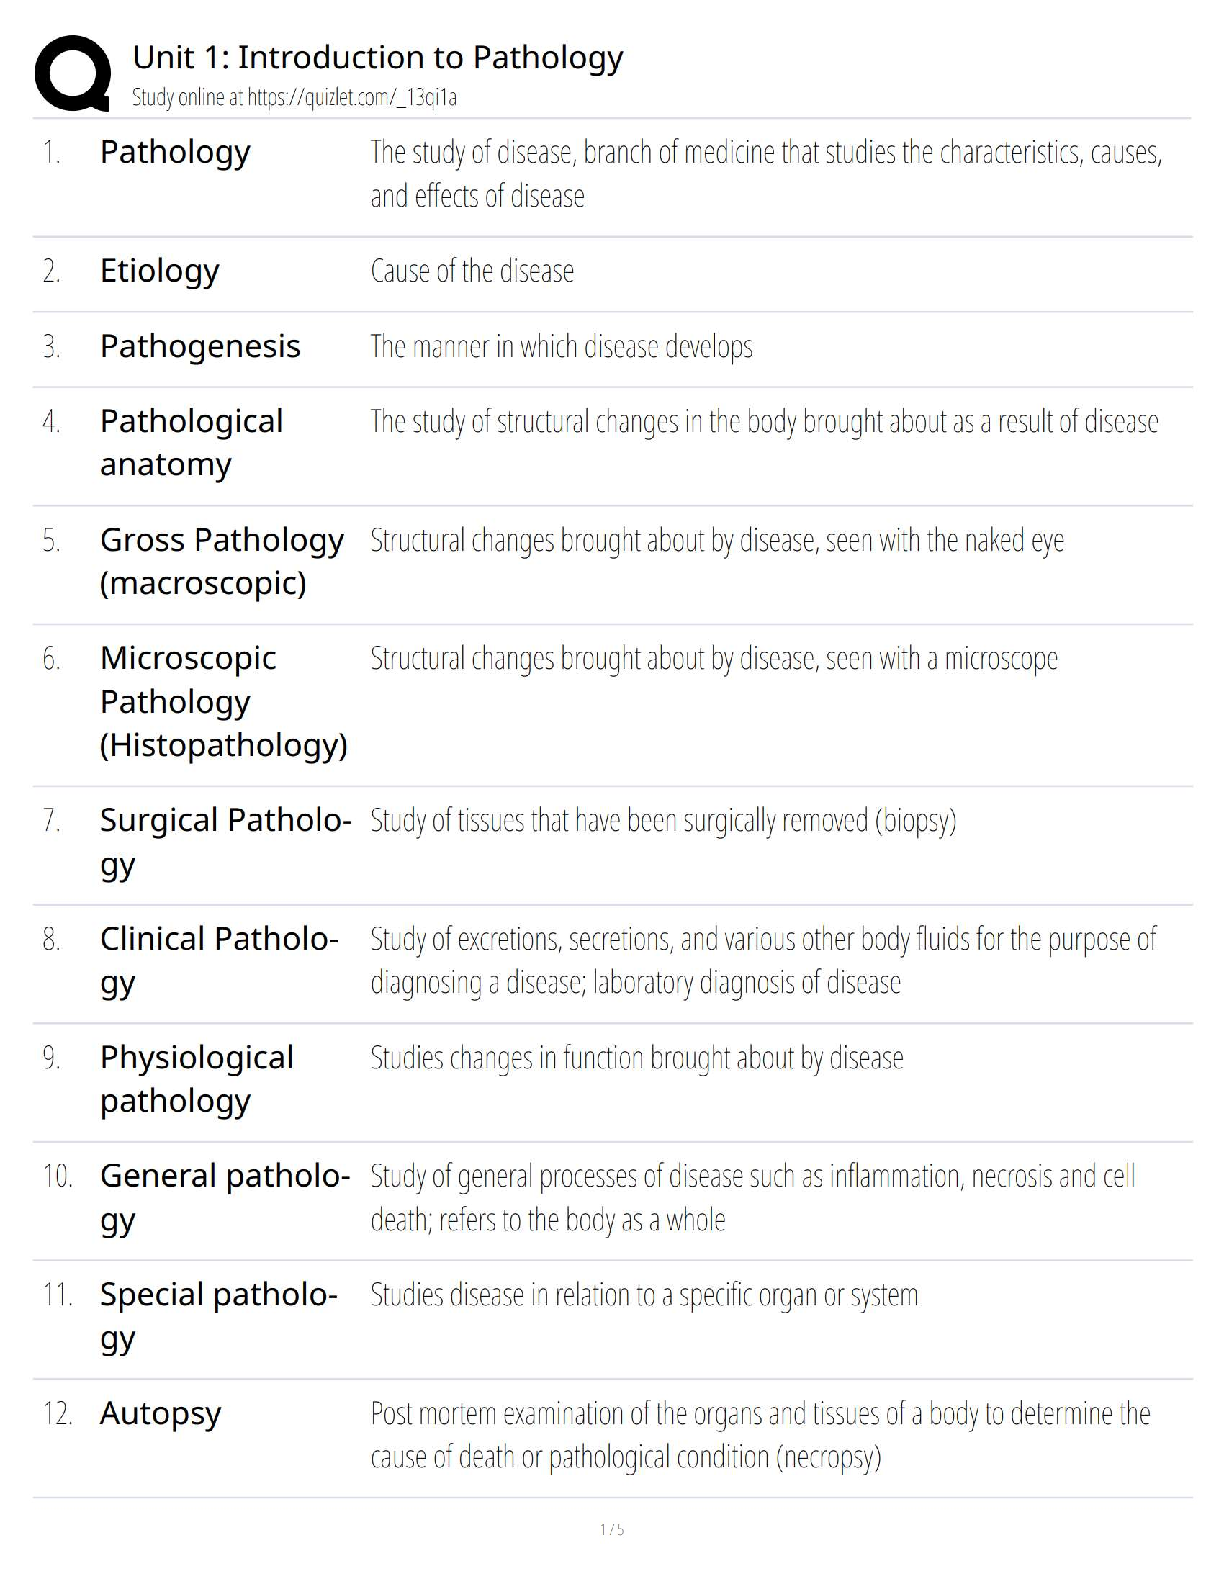Viewport: 1224px width, 1584px height.
Task: Select the Physiological pathology term
Action: pos(196,1079)
